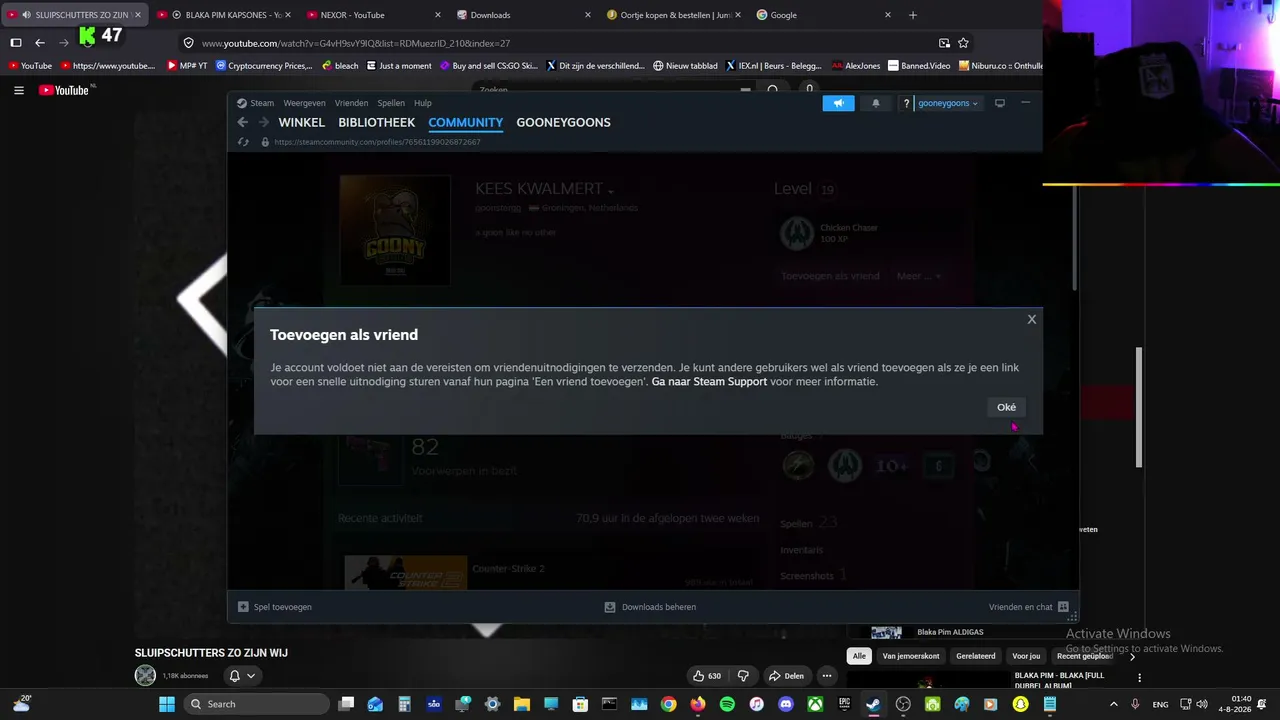Open the YouTube hamburger guide menu

(x=19, y=90)
